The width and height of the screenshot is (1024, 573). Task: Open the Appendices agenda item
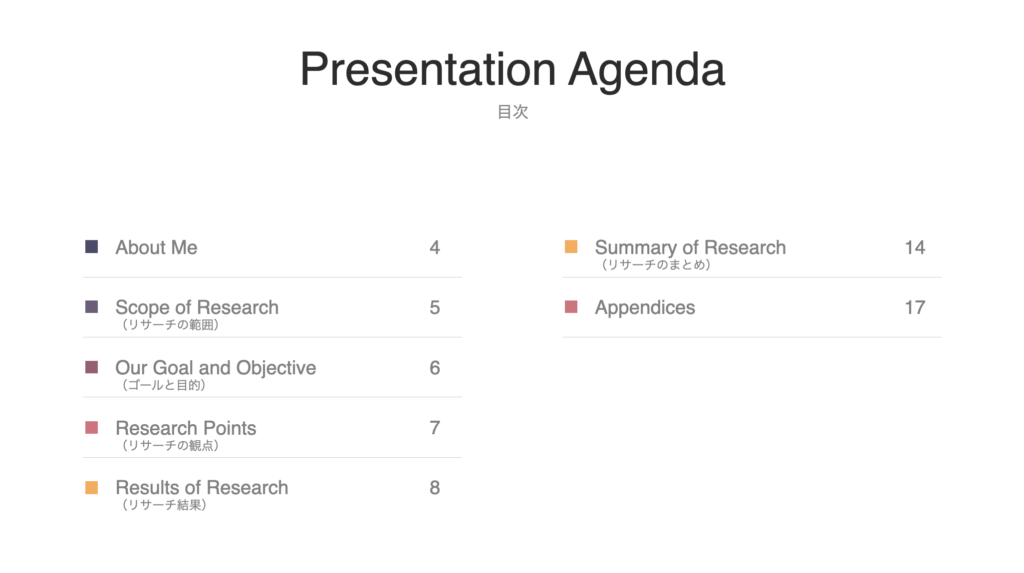point(645,308)
